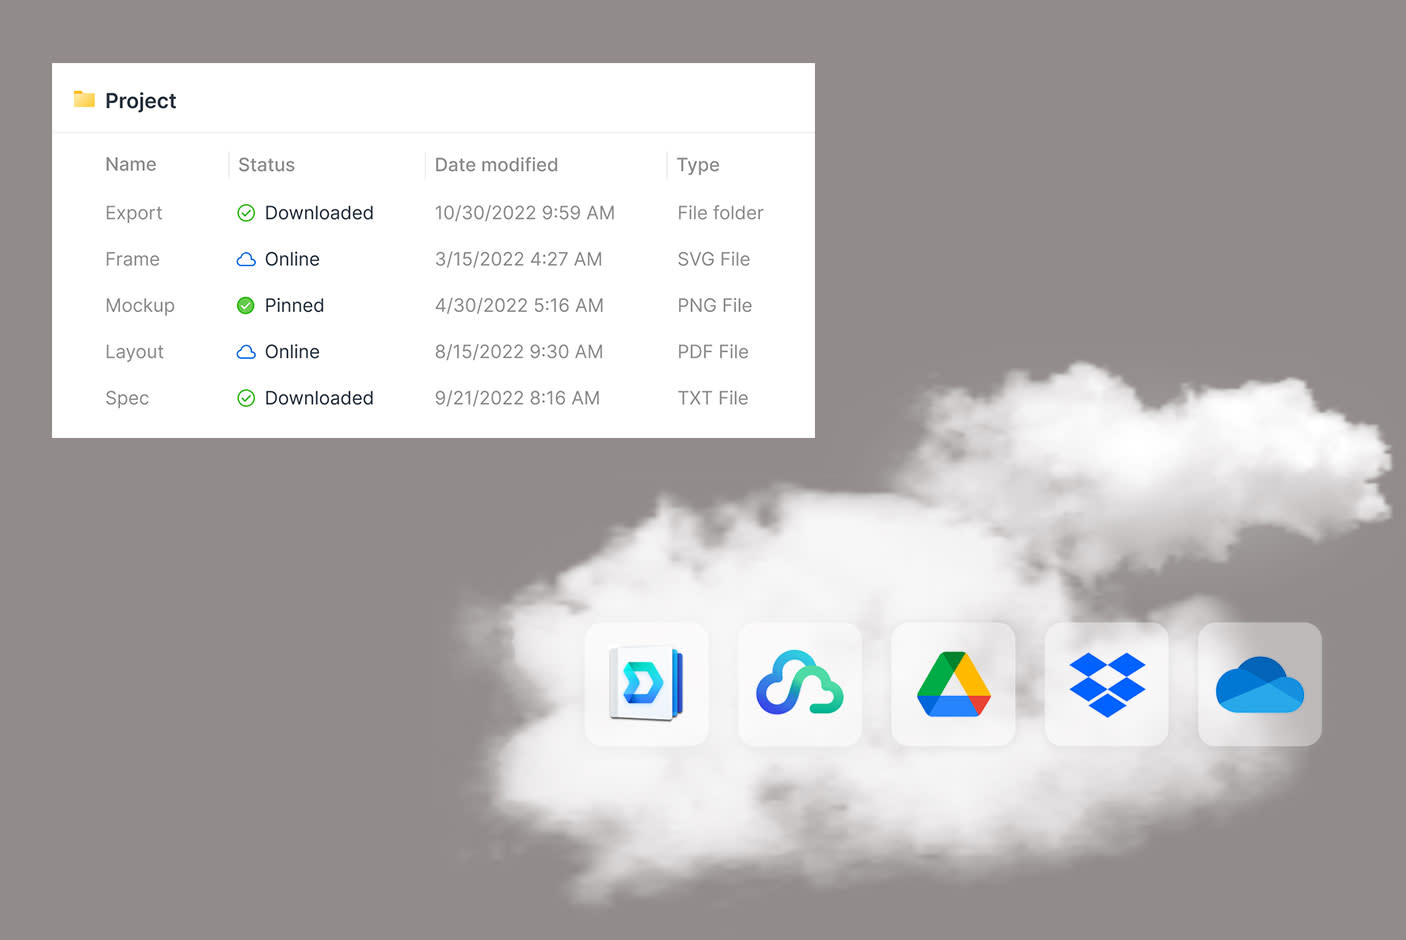Select the Google Drive icon
Image resolution: width=1406 pixels, height=940 pixels.
(953, 684)
